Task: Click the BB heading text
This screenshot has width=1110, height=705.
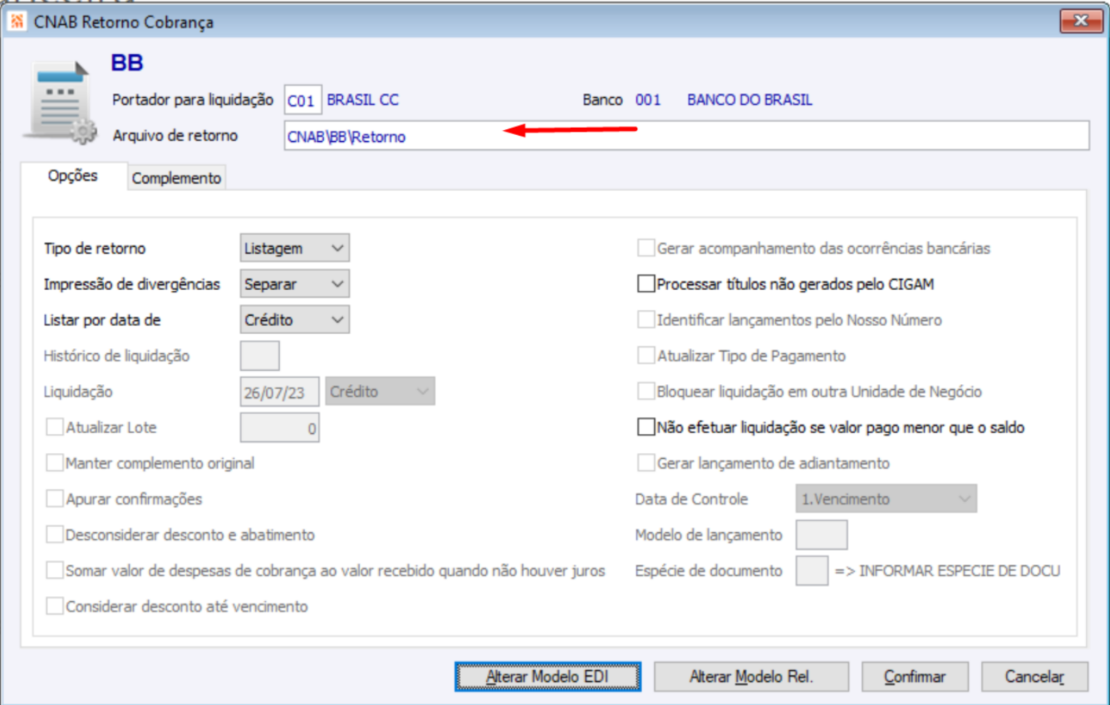Action: 127,62
